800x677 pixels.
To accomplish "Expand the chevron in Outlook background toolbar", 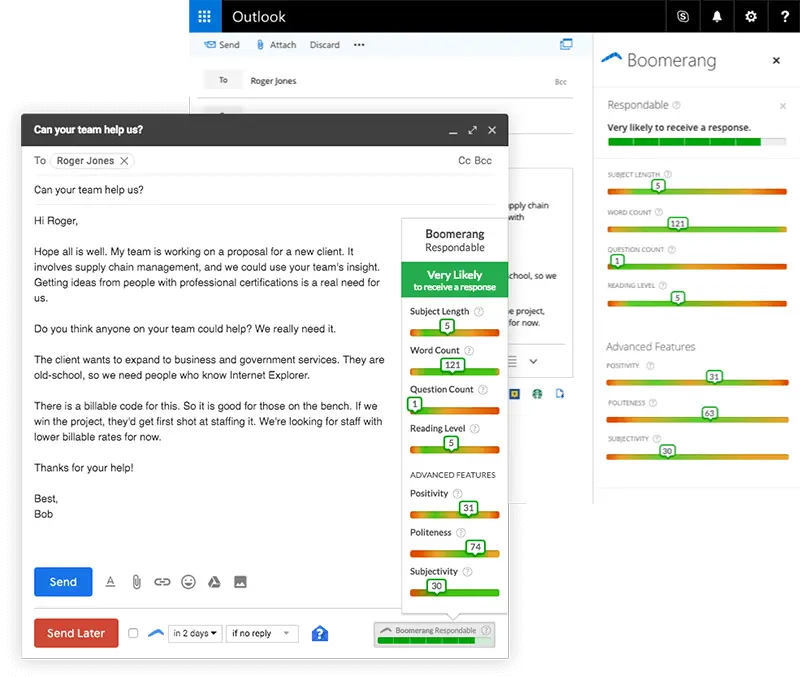I will coord(533,361).
